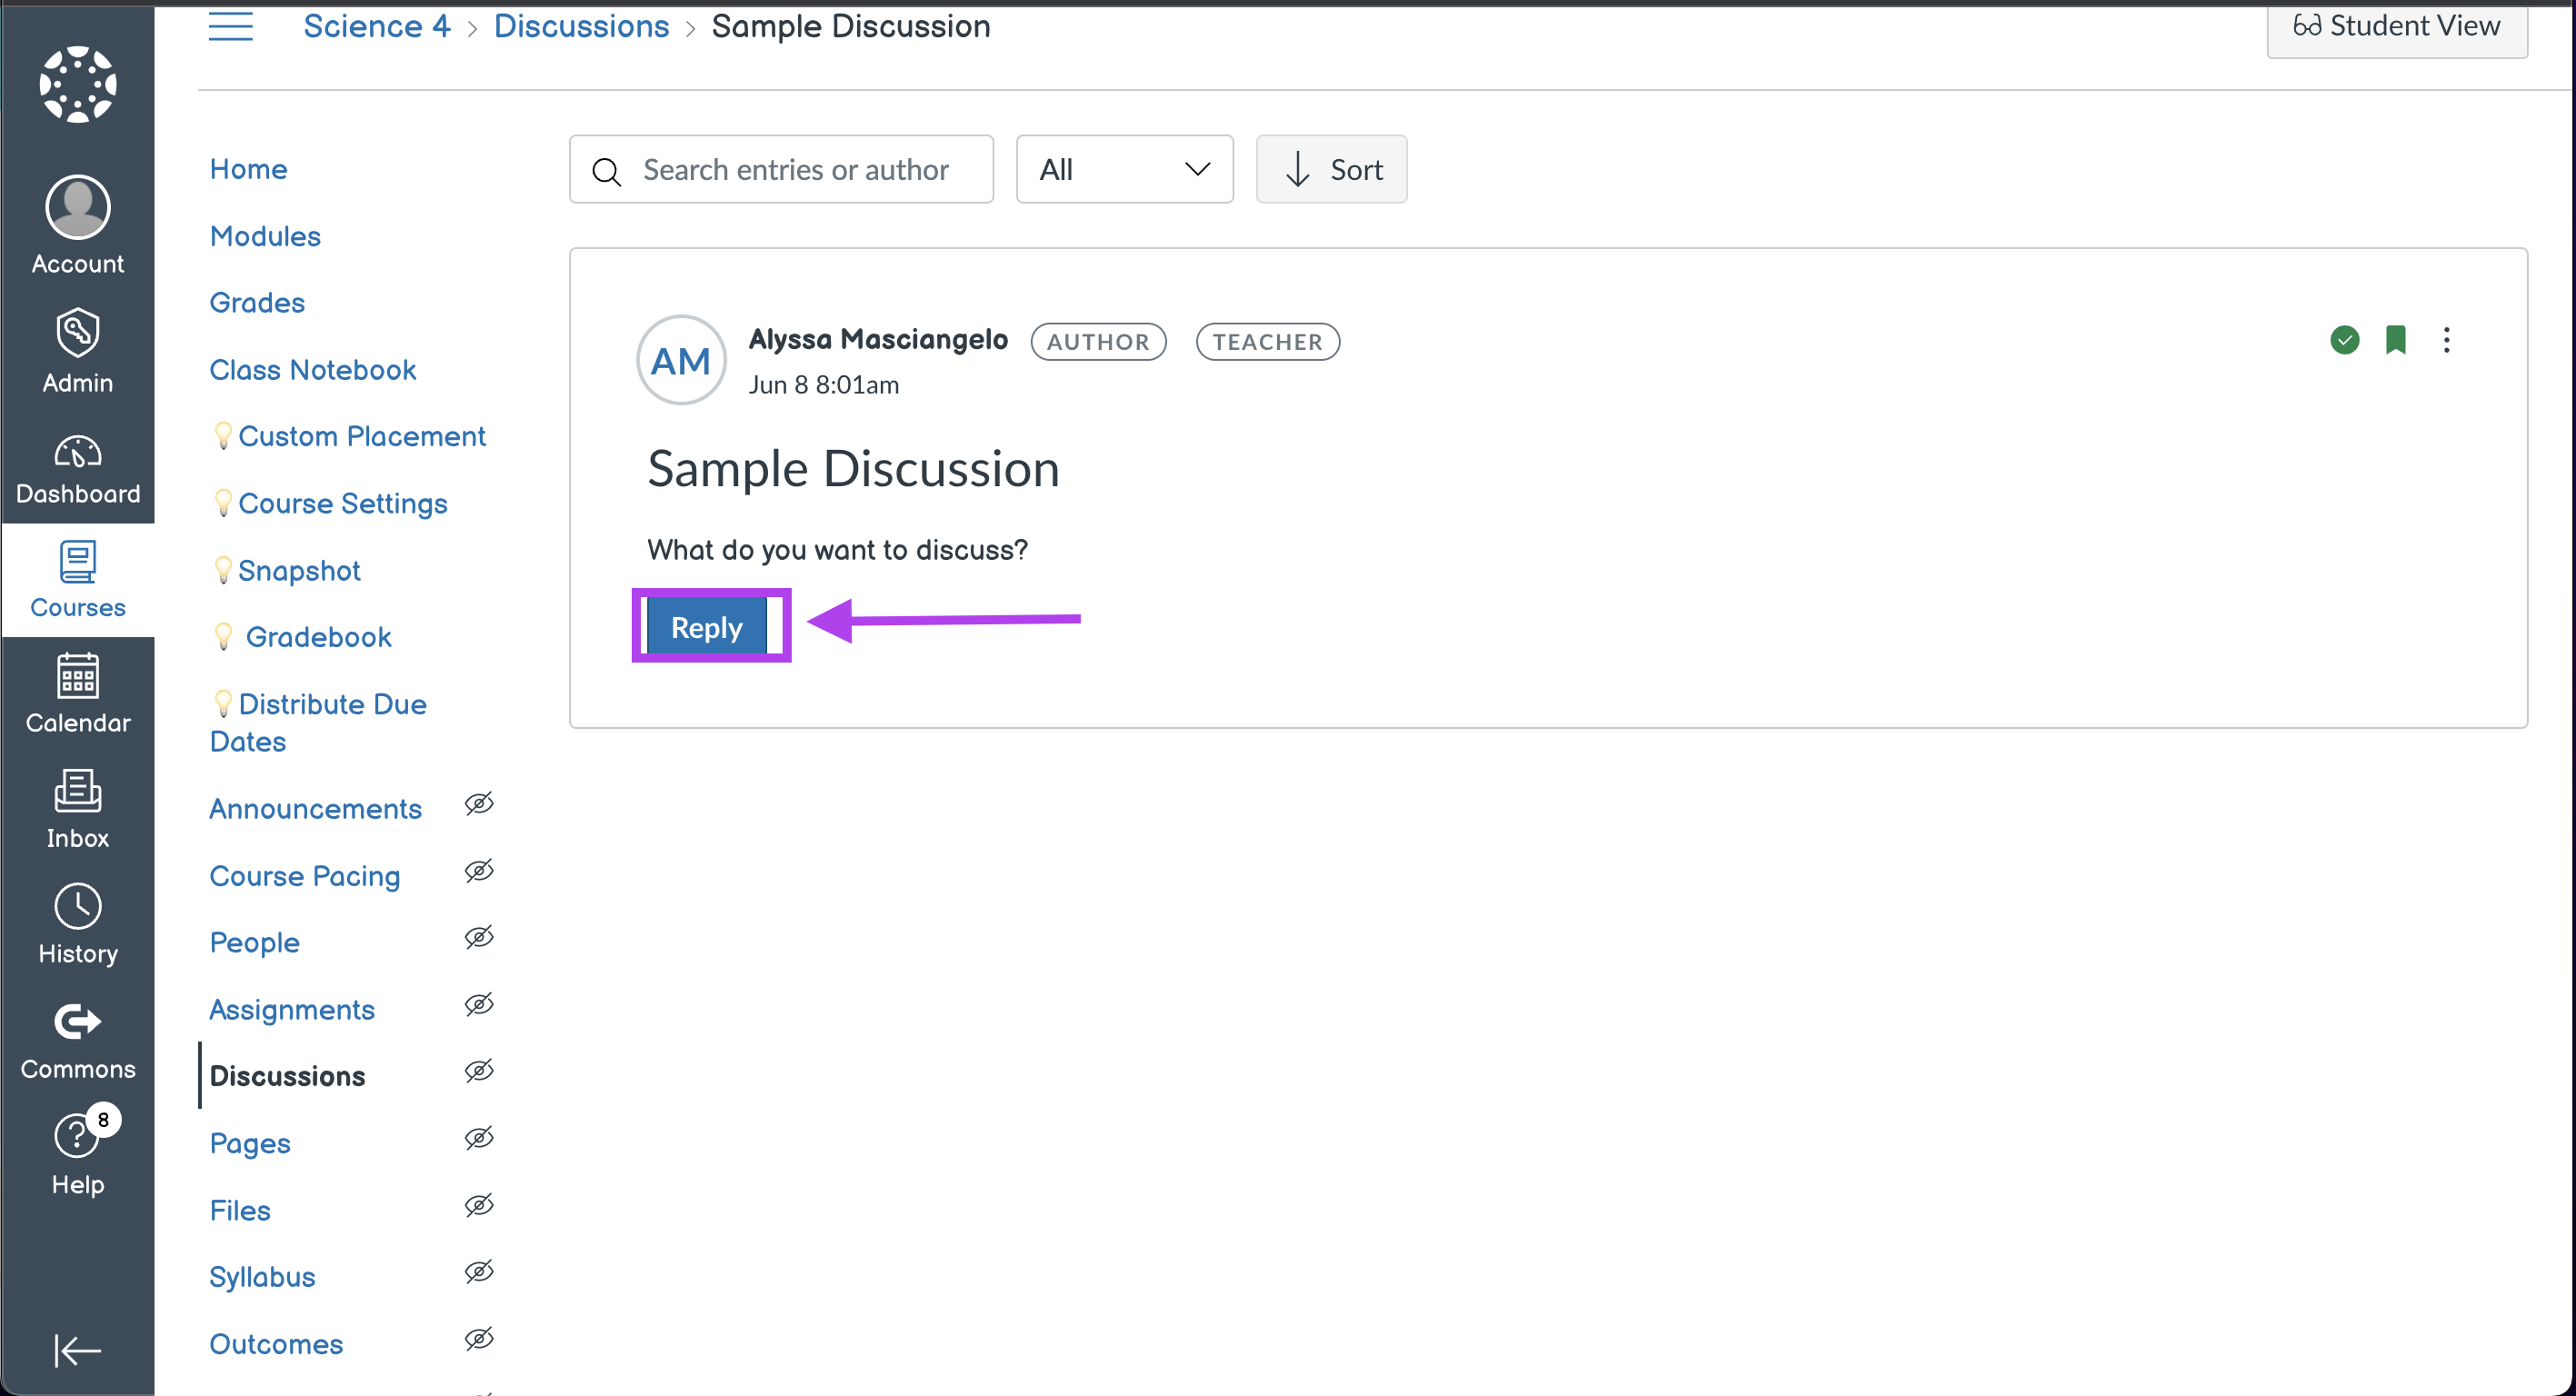Image resolution: width=2576 pixels, height=1396 pixels.
Task: Click the Snapshot lightbulb icon
Action: (x=223, y=570)
